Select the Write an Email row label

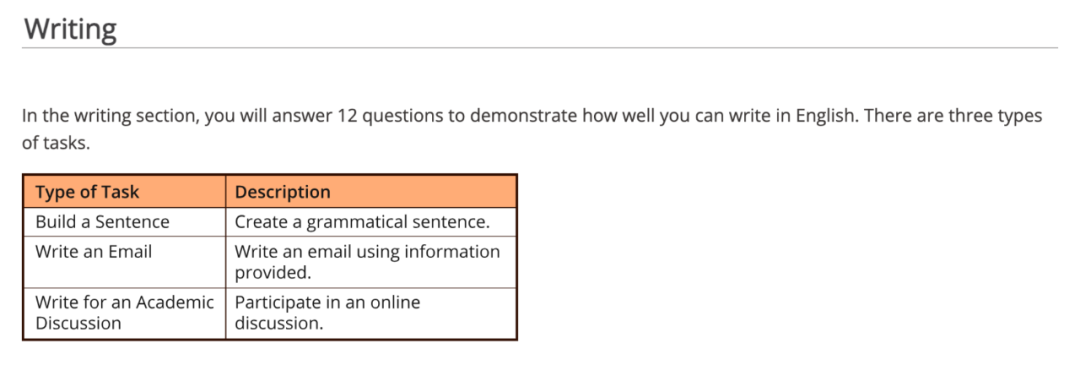point(94,251)
